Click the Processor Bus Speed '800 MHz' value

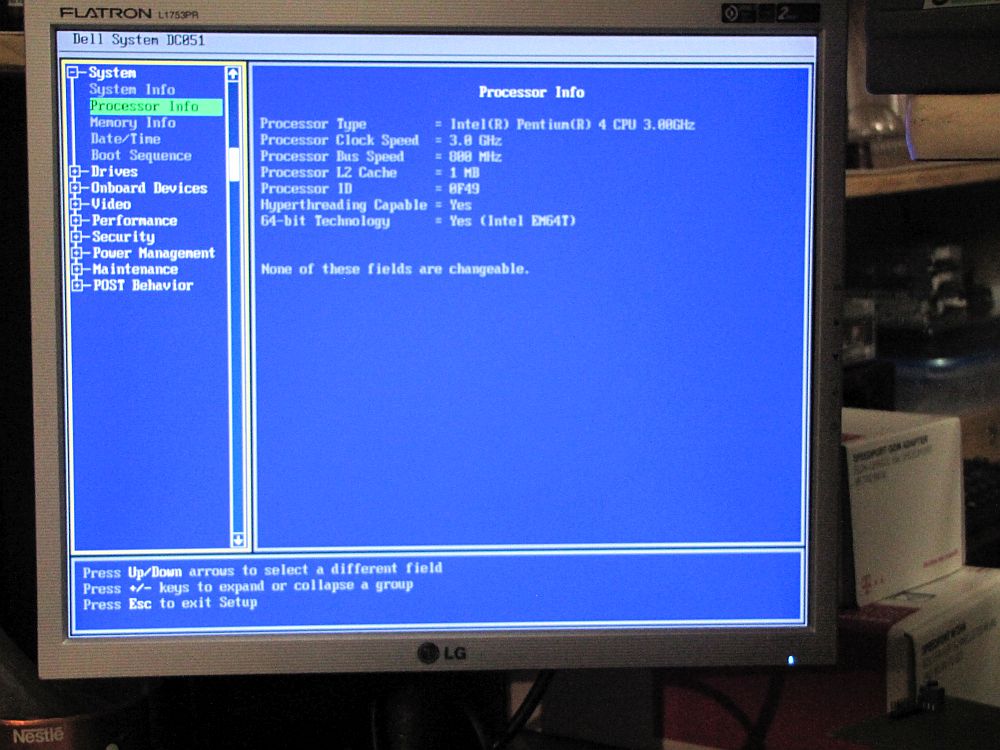tap(475, 157)
